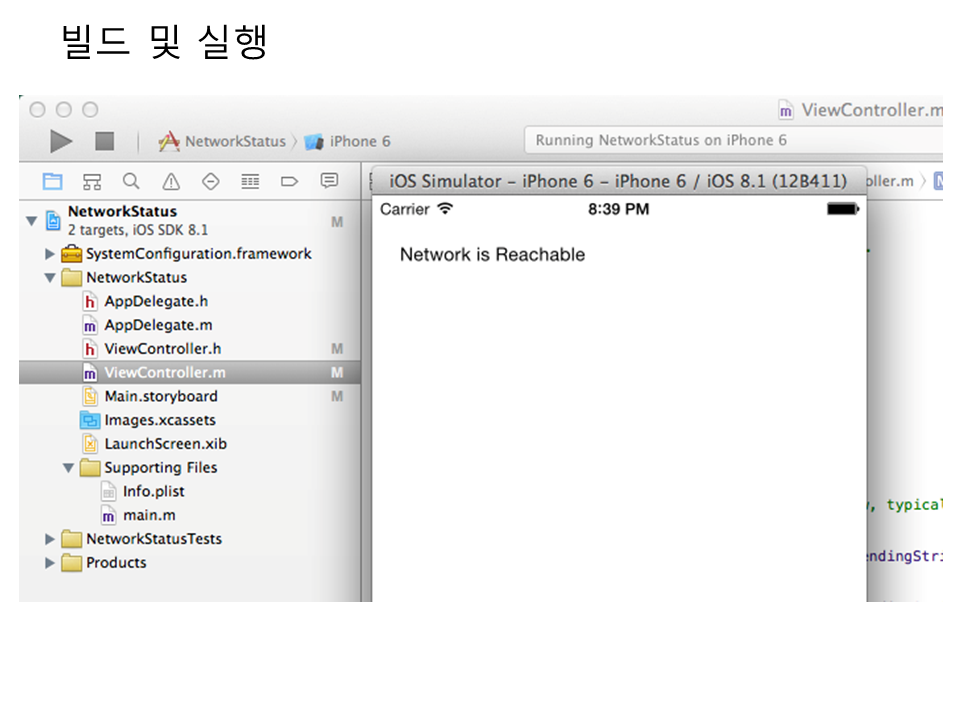Expand the NetworkStatusTests folder
The image size is (960, 720).
(50, 539)
